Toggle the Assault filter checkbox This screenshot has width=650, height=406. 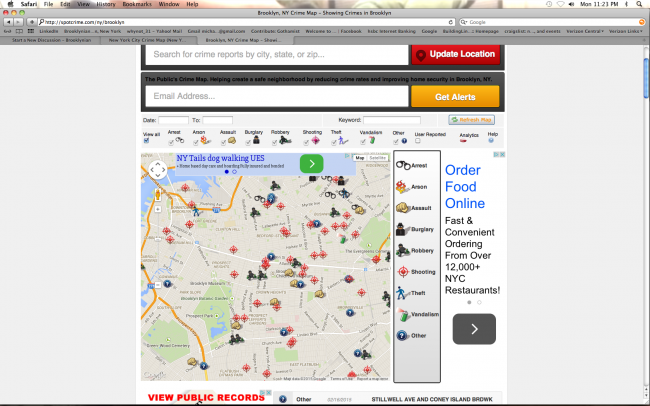click(x=223, y=142)
